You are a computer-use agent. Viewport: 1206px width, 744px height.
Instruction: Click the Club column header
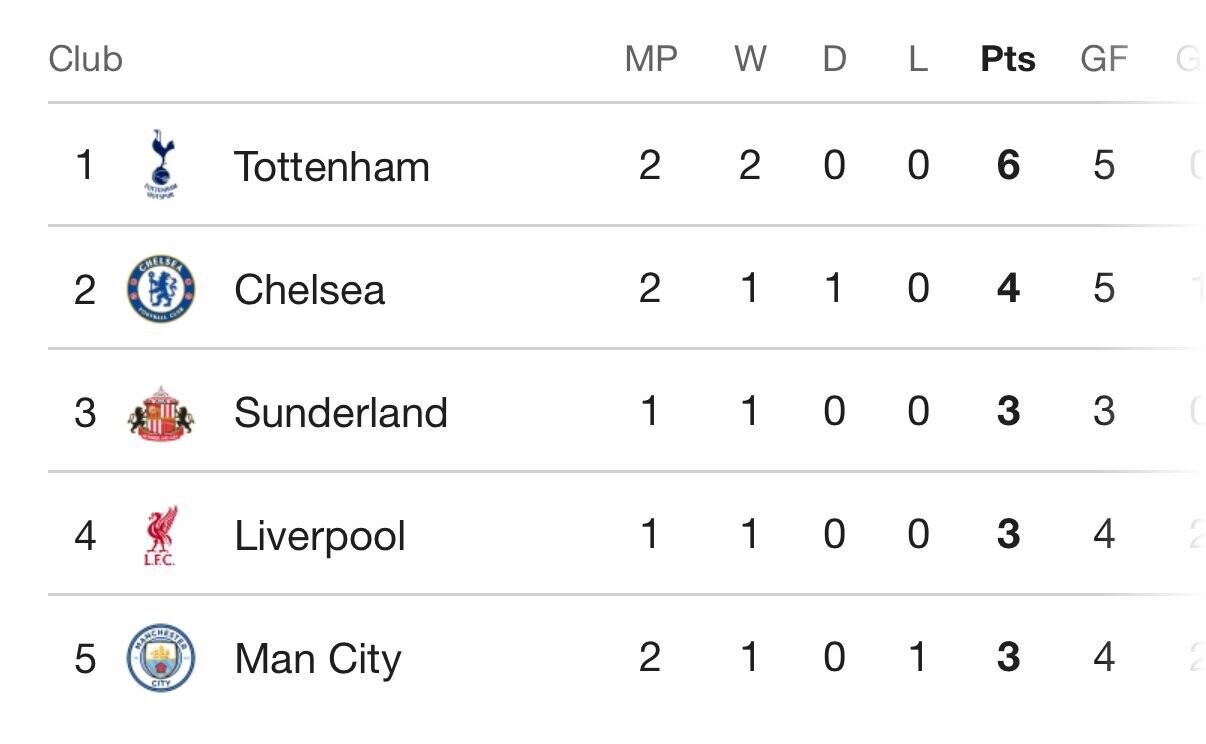(x=85, y=59)
